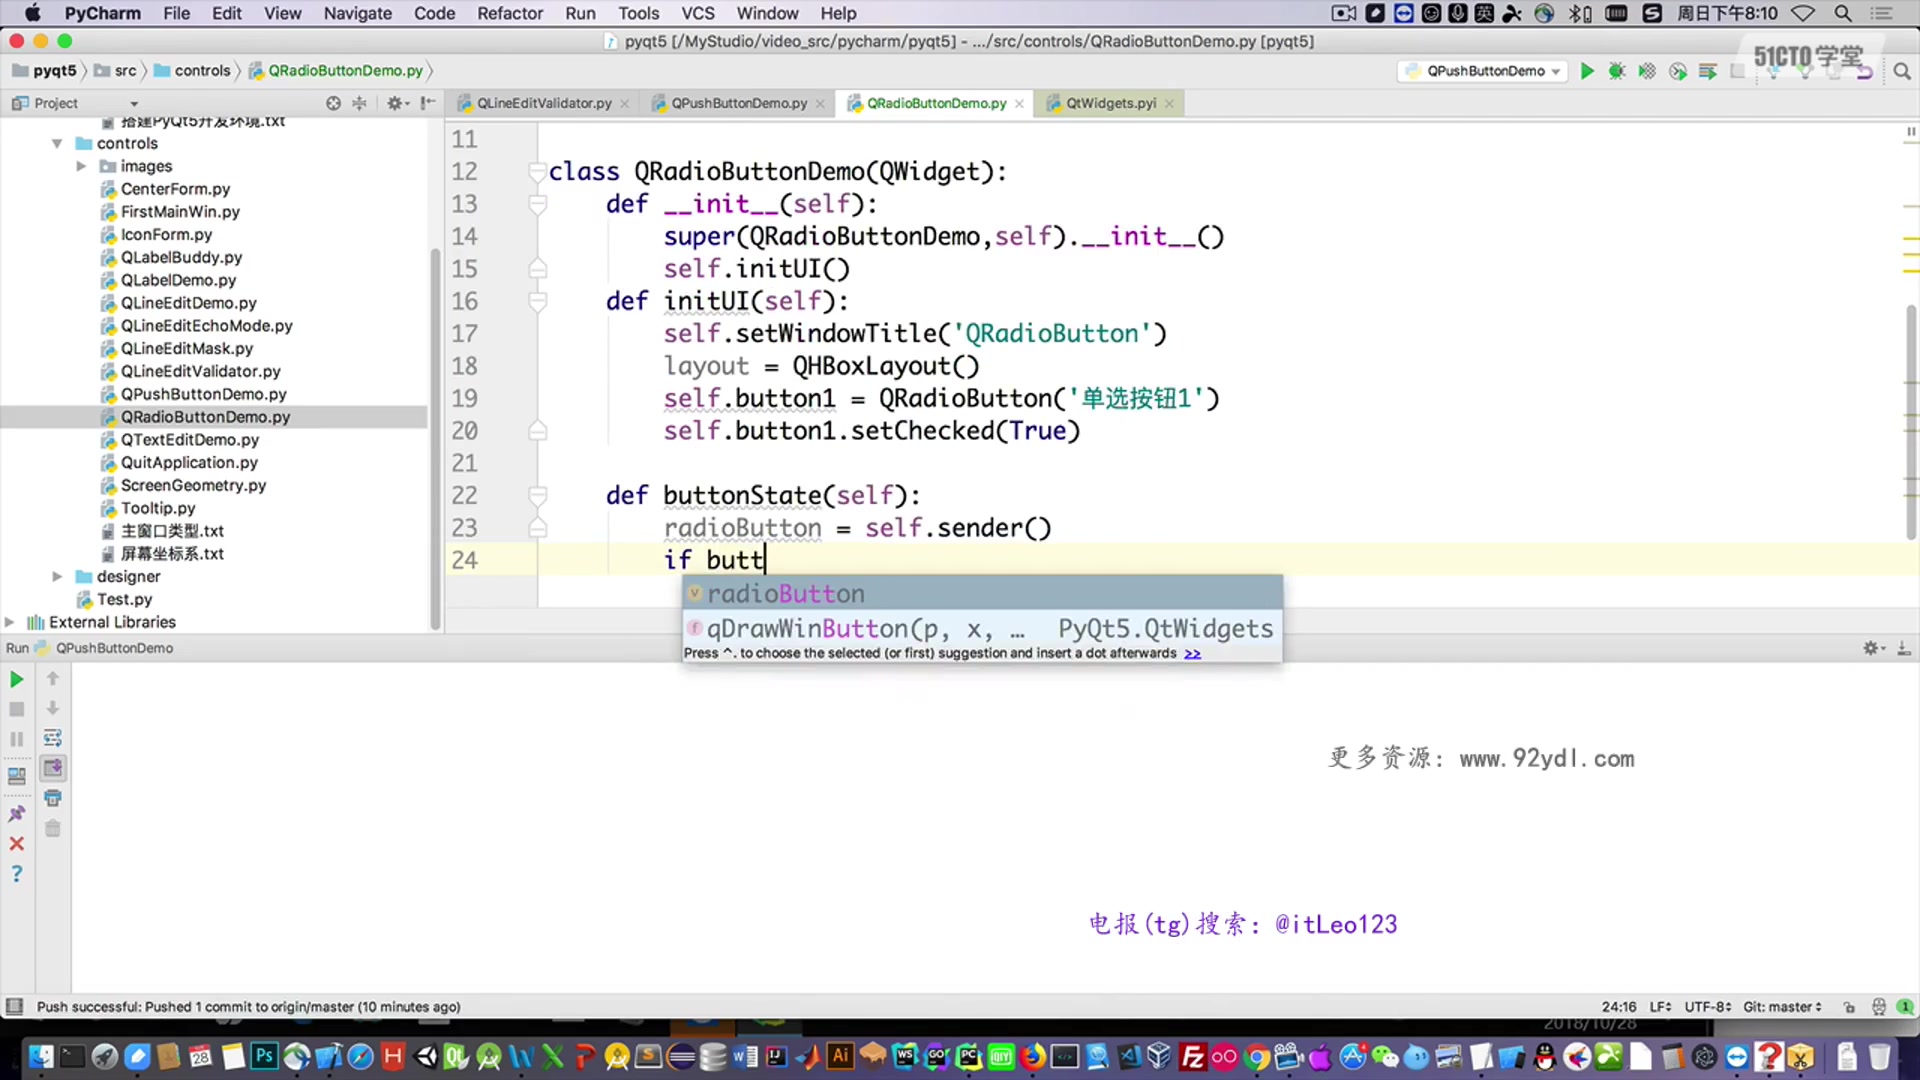Open the Refactor menu
This screenshot has height=1080, width=1920.
click(x=509, y=13)
